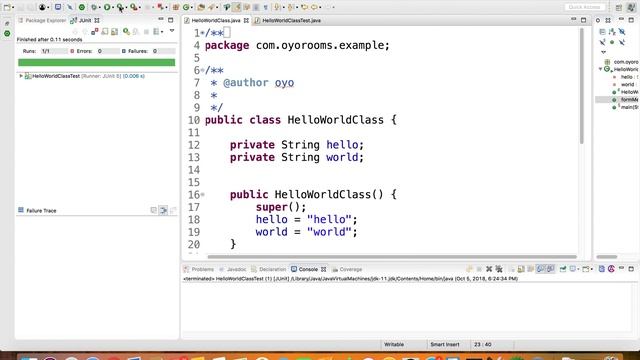Click the External Tools run icon
The width and height of the screenshot is (640, 360).
[x=134, y=7]
